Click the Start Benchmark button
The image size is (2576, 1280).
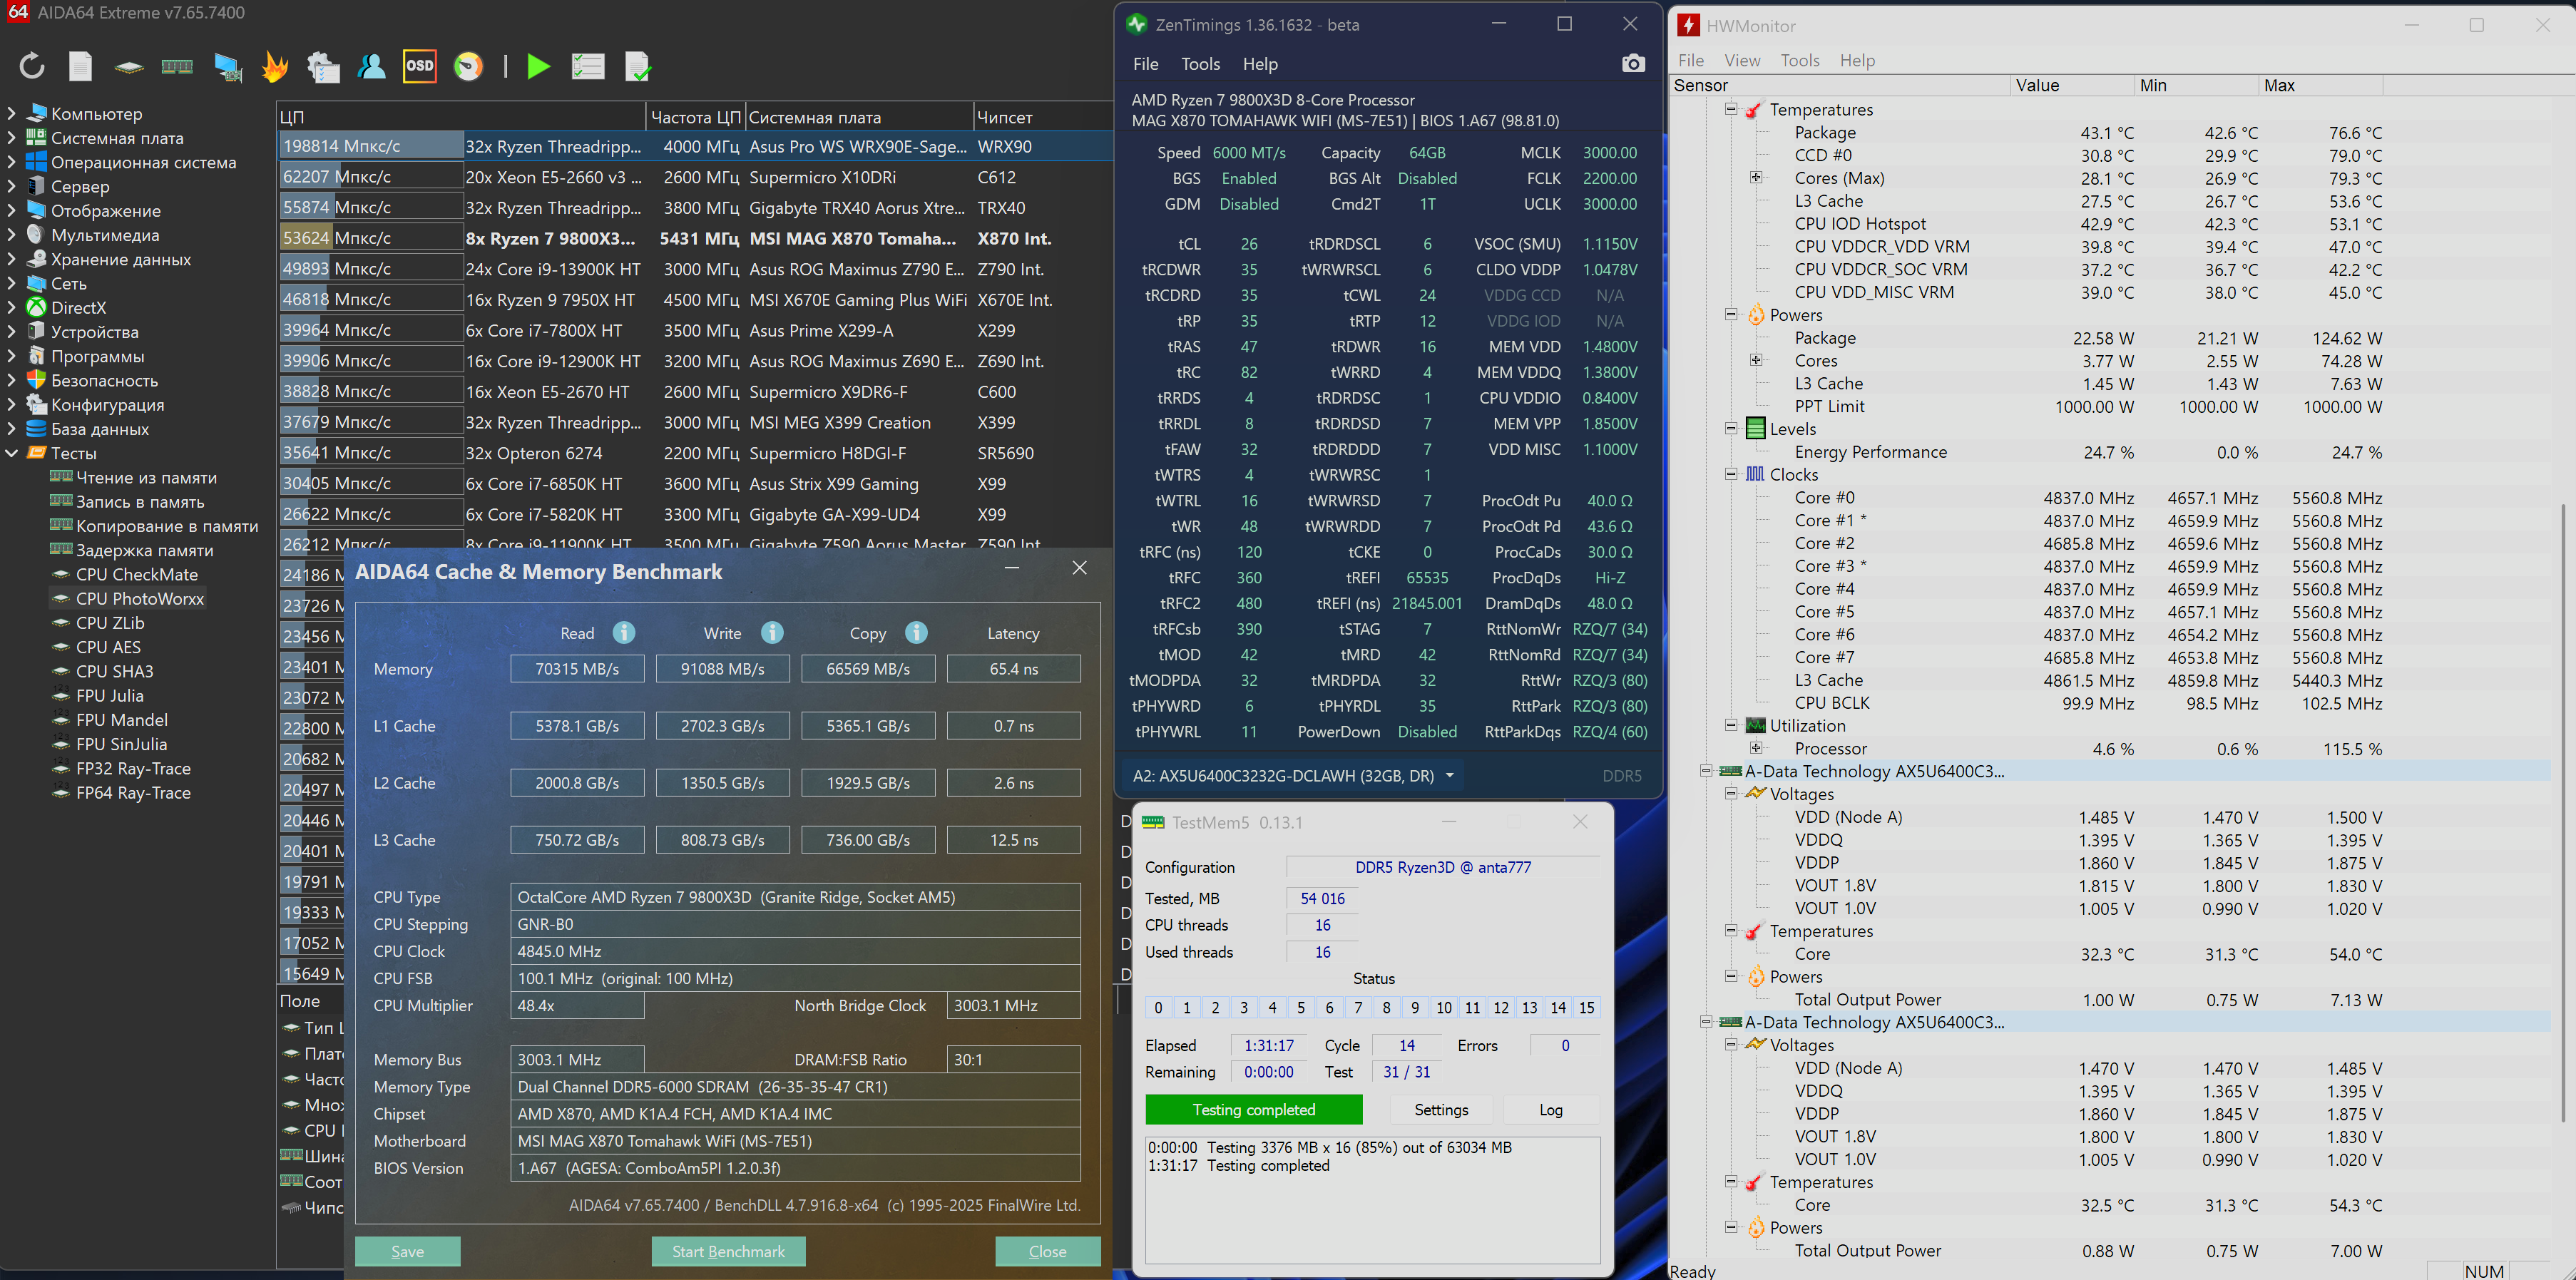(728, 1251)
